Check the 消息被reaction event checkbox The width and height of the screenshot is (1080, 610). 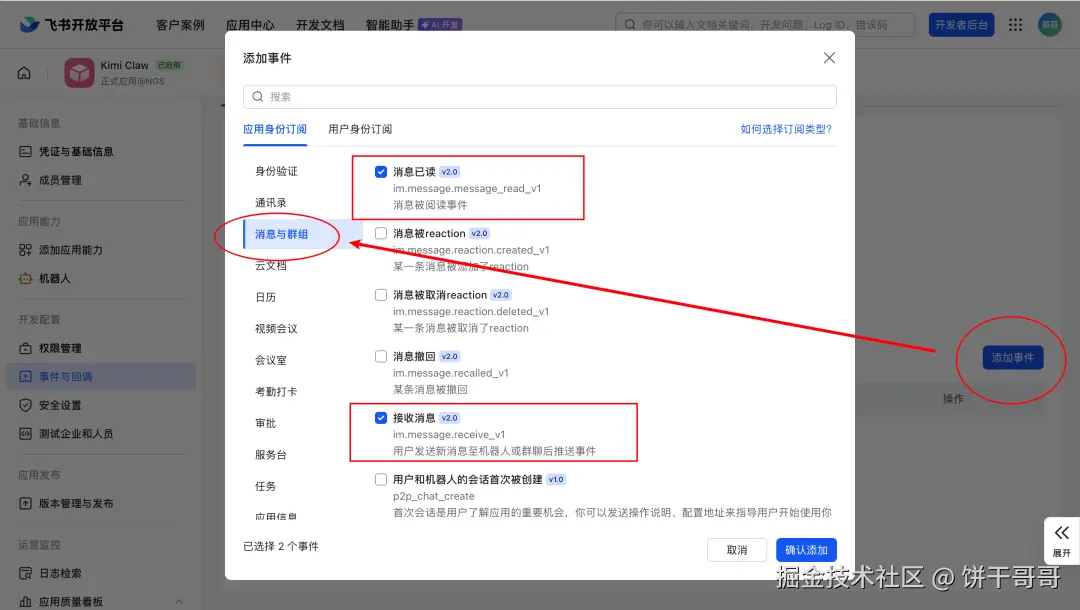(381, 233)
